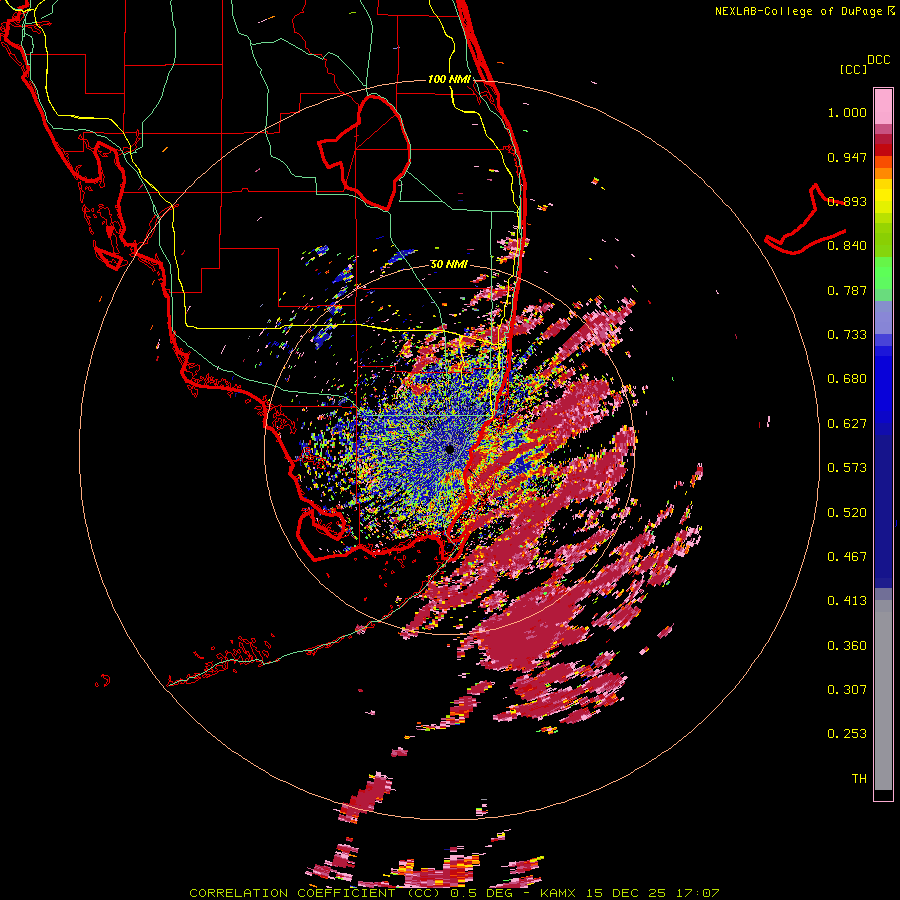Click the 0.5 DEG elevation text
The image size is (900, 900).
[x=482, y=893]
